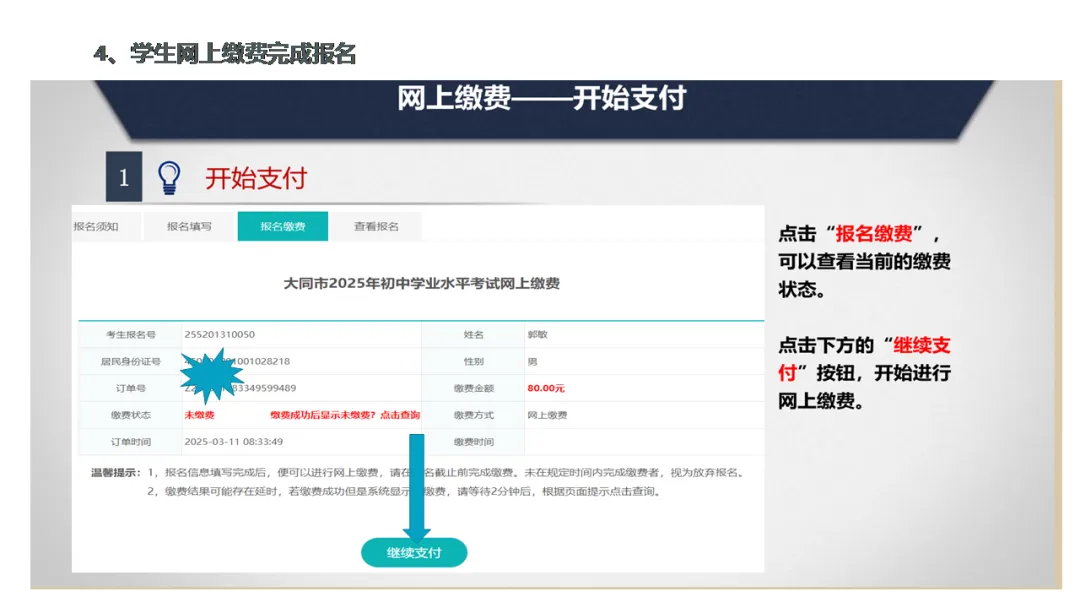The image size is (1080, 608).
Task: Switch to the 报名填写 tab
Action: point(192,227)
